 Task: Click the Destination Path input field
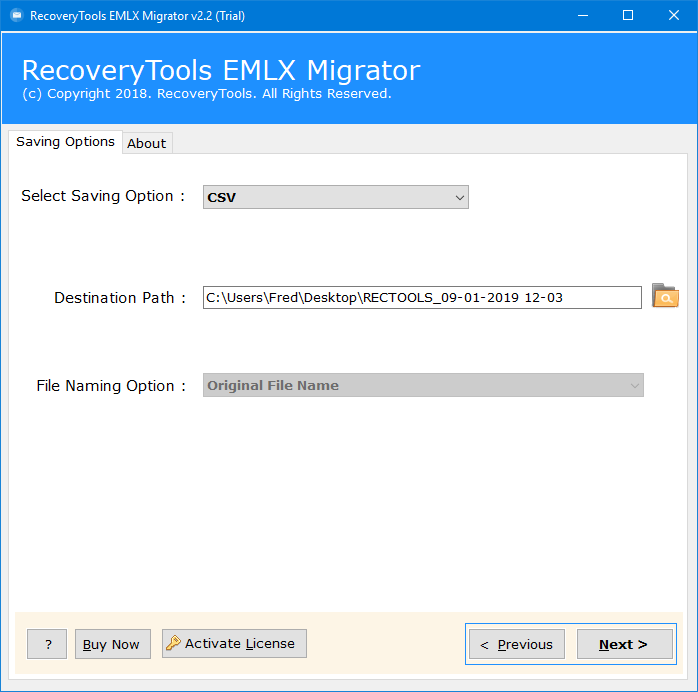422,298
